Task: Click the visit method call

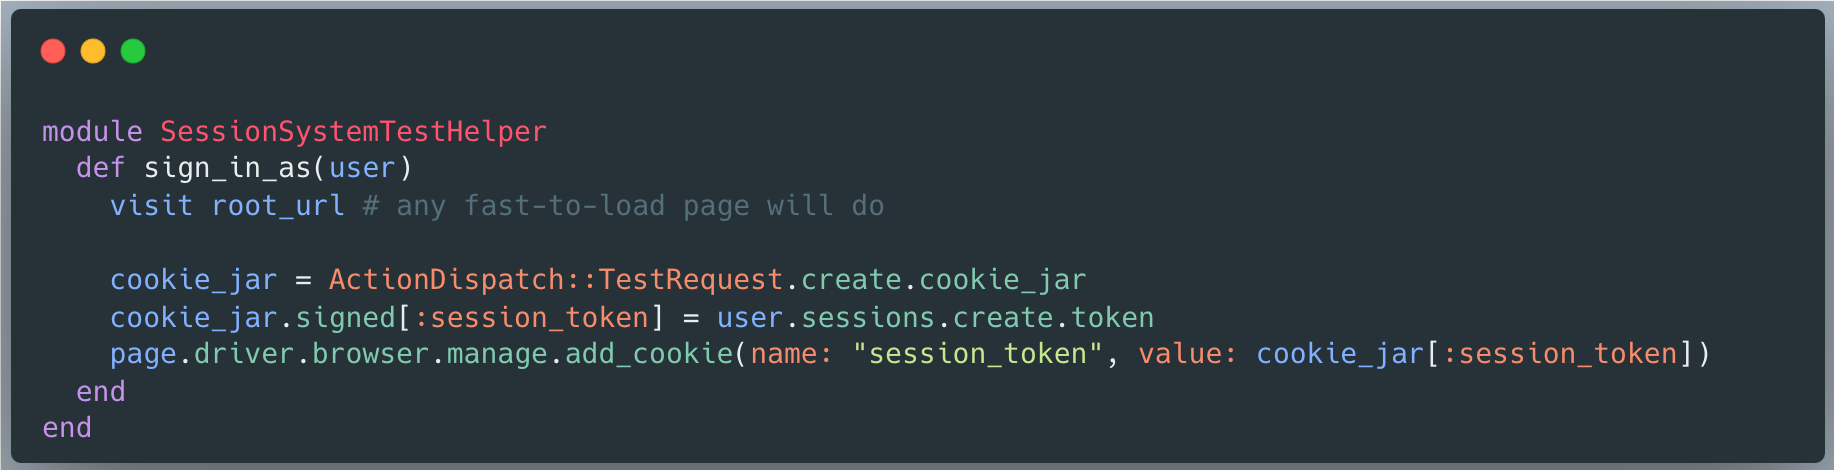Action: [151, 206]
